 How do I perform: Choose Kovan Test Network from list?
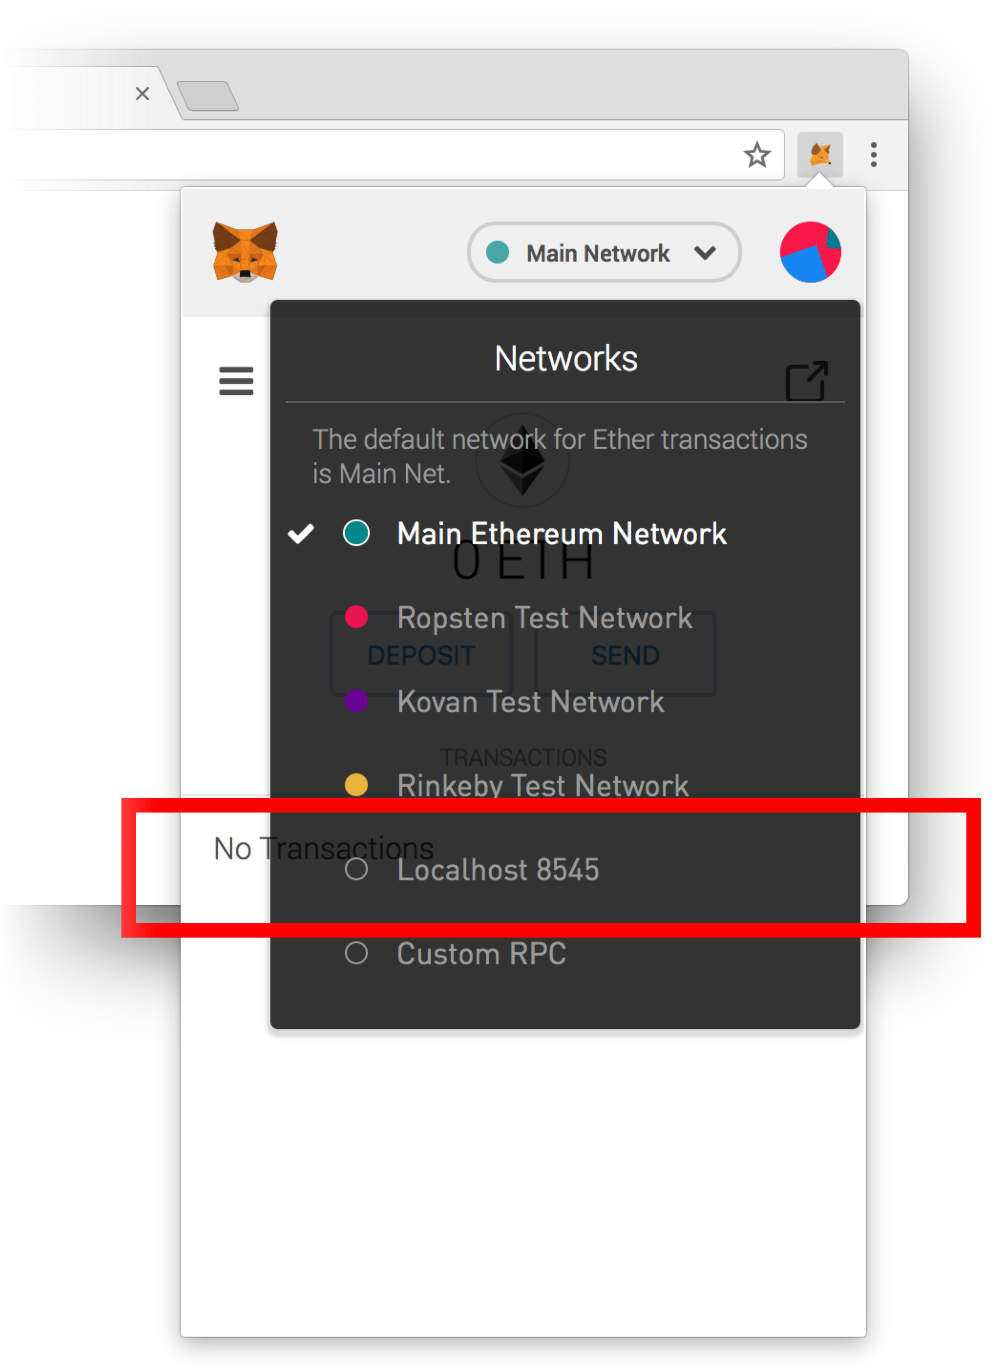530,701
